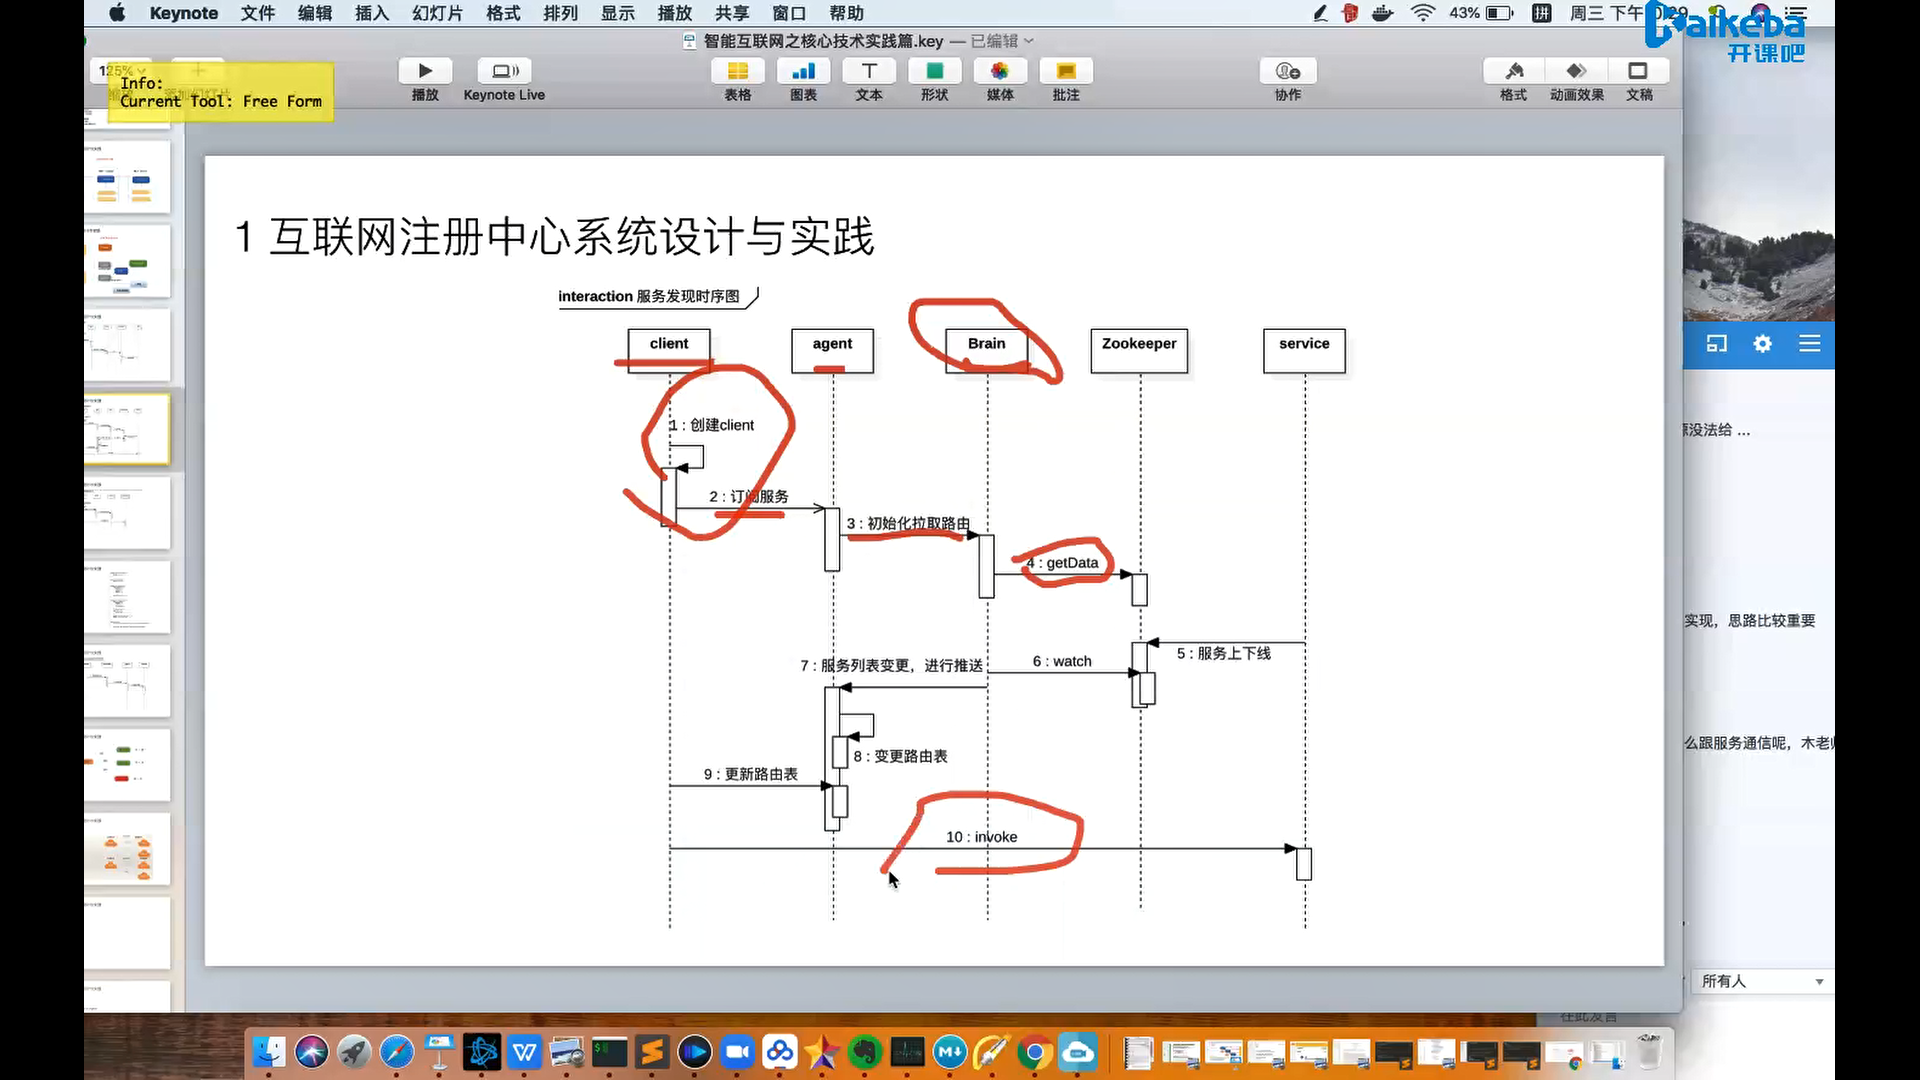
Task: Add a text box with the 文本 icon
Action: [869, 72]
